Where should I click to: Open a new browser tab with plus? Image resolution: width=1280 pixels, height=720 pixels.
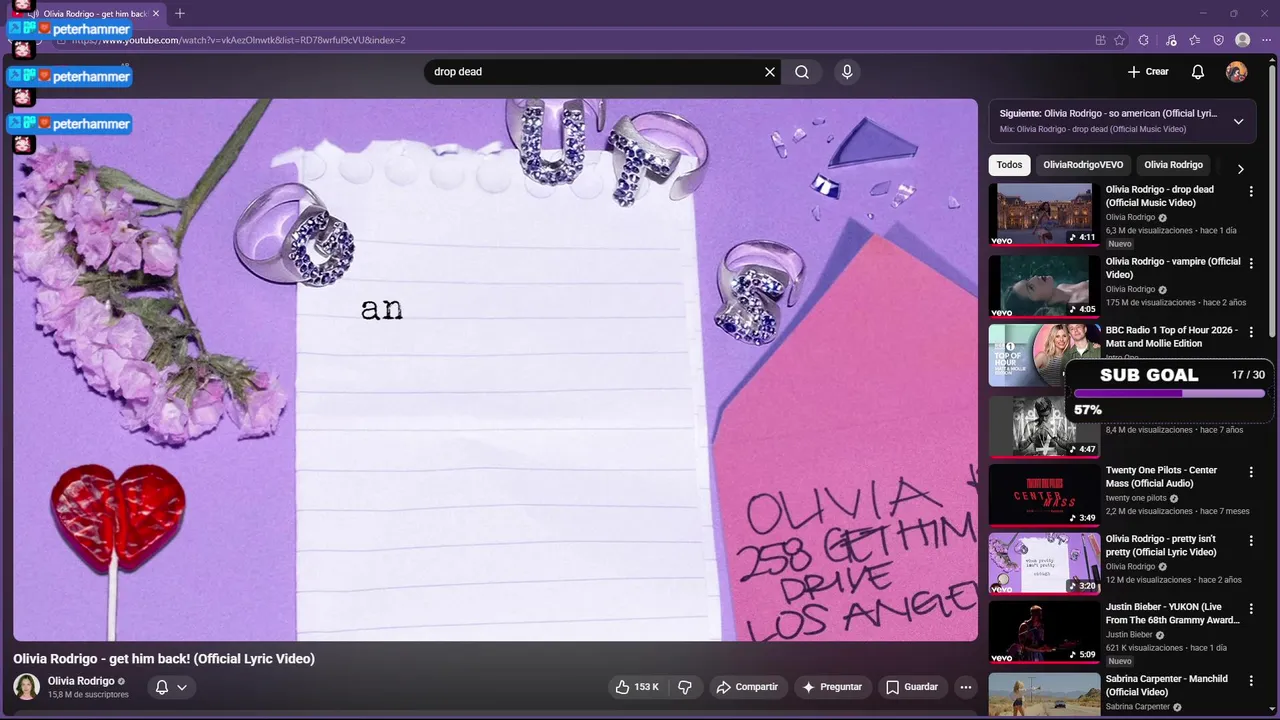[180, 14]
